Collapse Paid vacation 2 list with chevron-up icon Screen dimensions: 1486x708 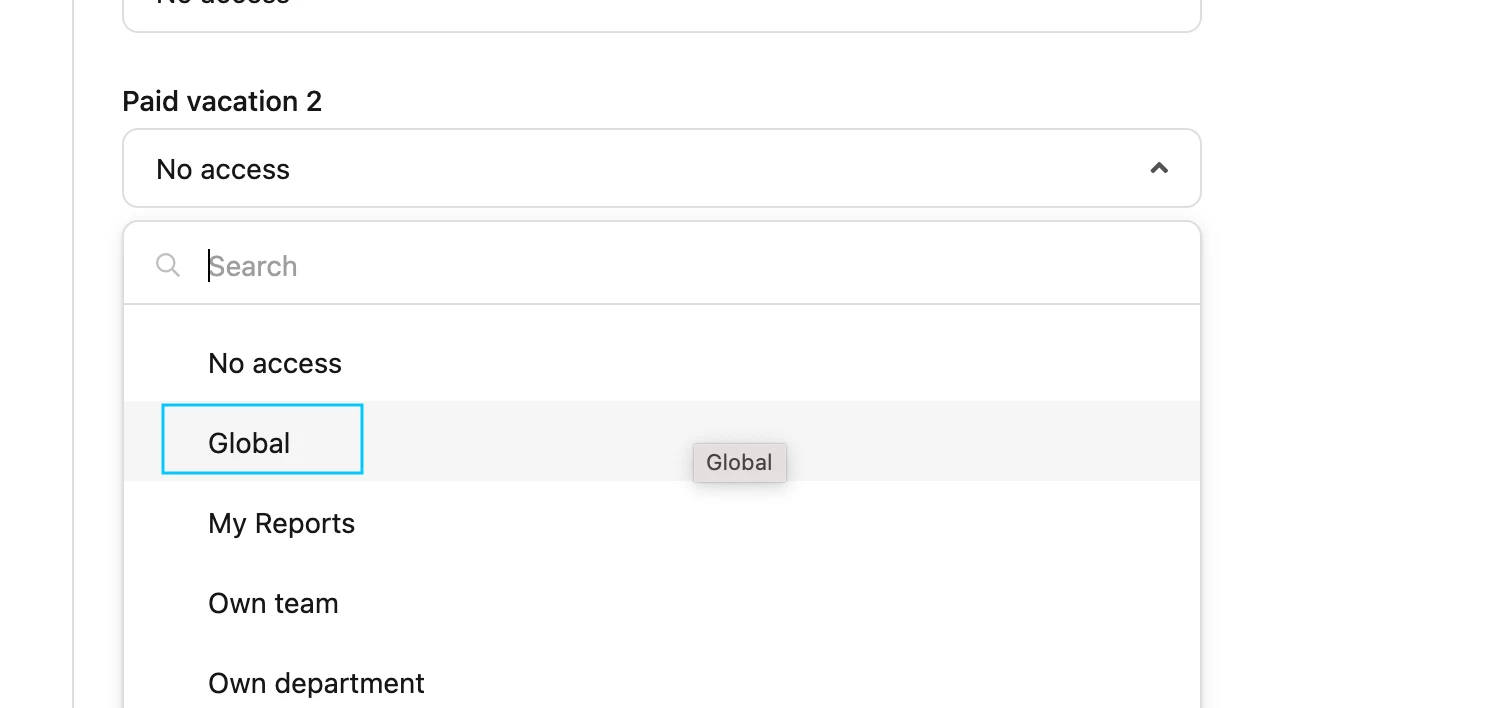point(1159,168)
